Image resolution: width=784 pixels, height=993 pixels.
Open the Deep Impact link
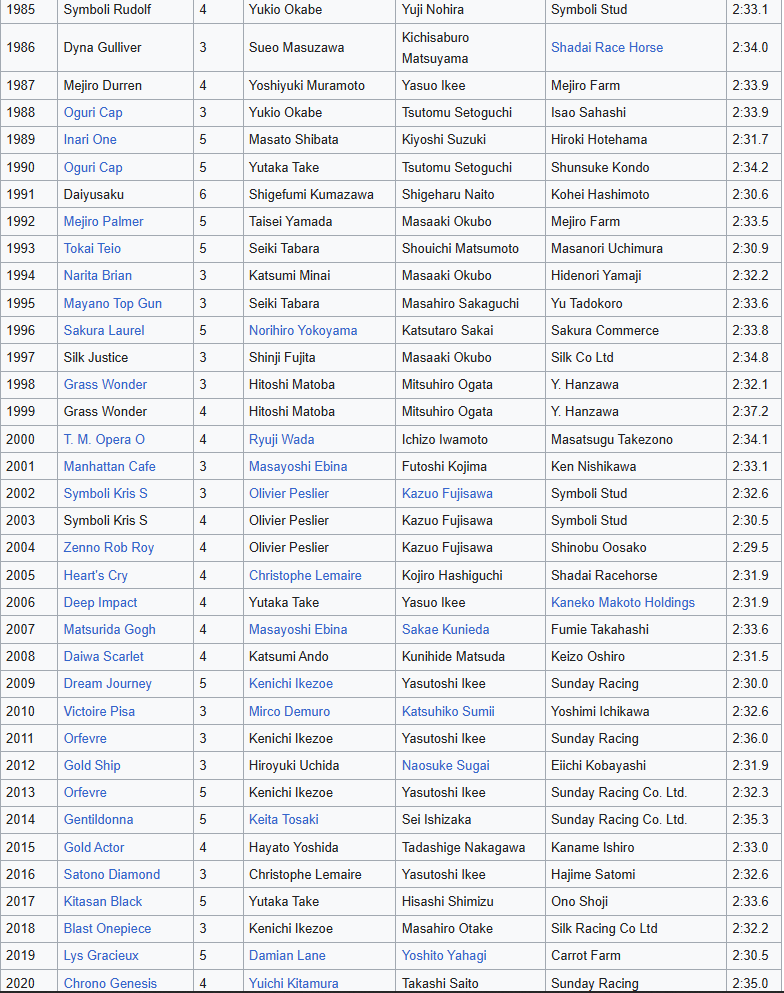coord(100,603)
